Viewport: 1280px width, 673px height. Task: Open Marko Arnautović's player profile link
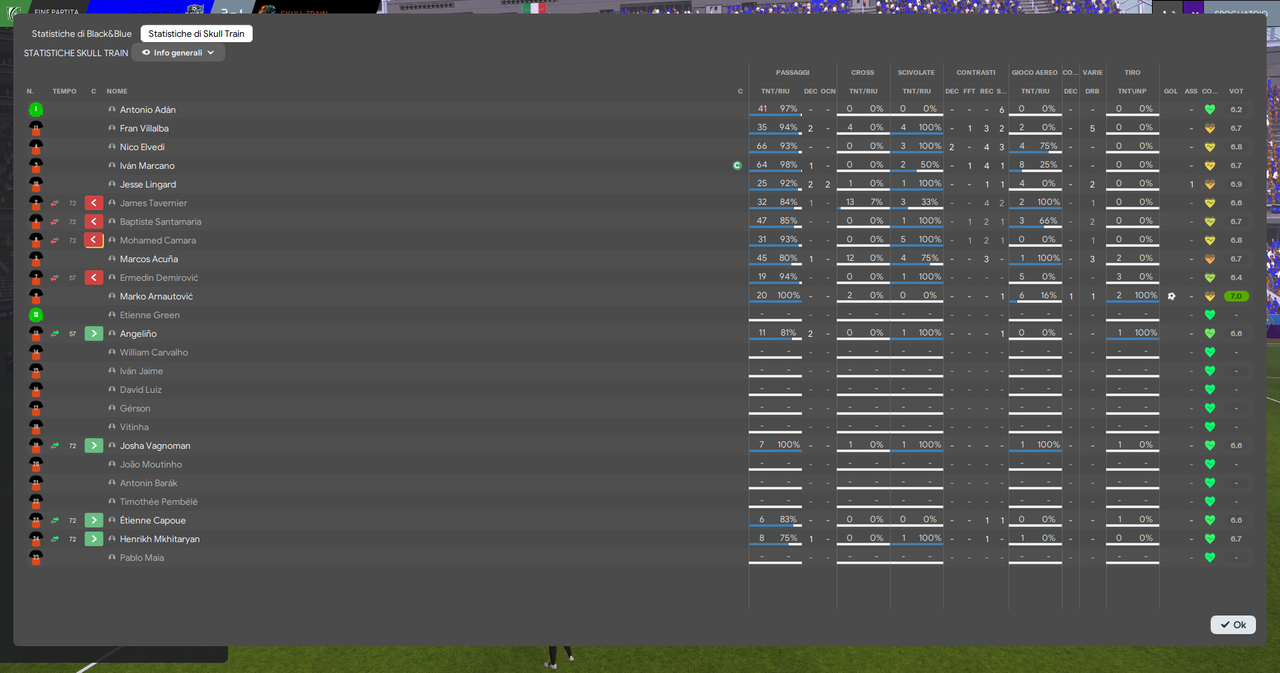[156, 297]
